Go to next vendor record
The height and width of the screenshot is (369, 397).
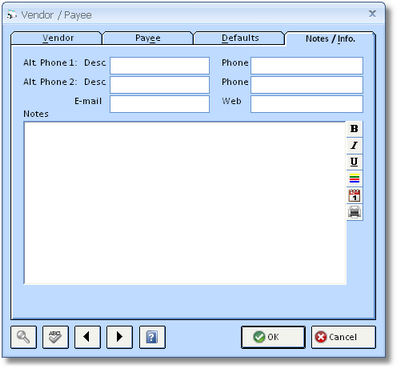point(119,337)
